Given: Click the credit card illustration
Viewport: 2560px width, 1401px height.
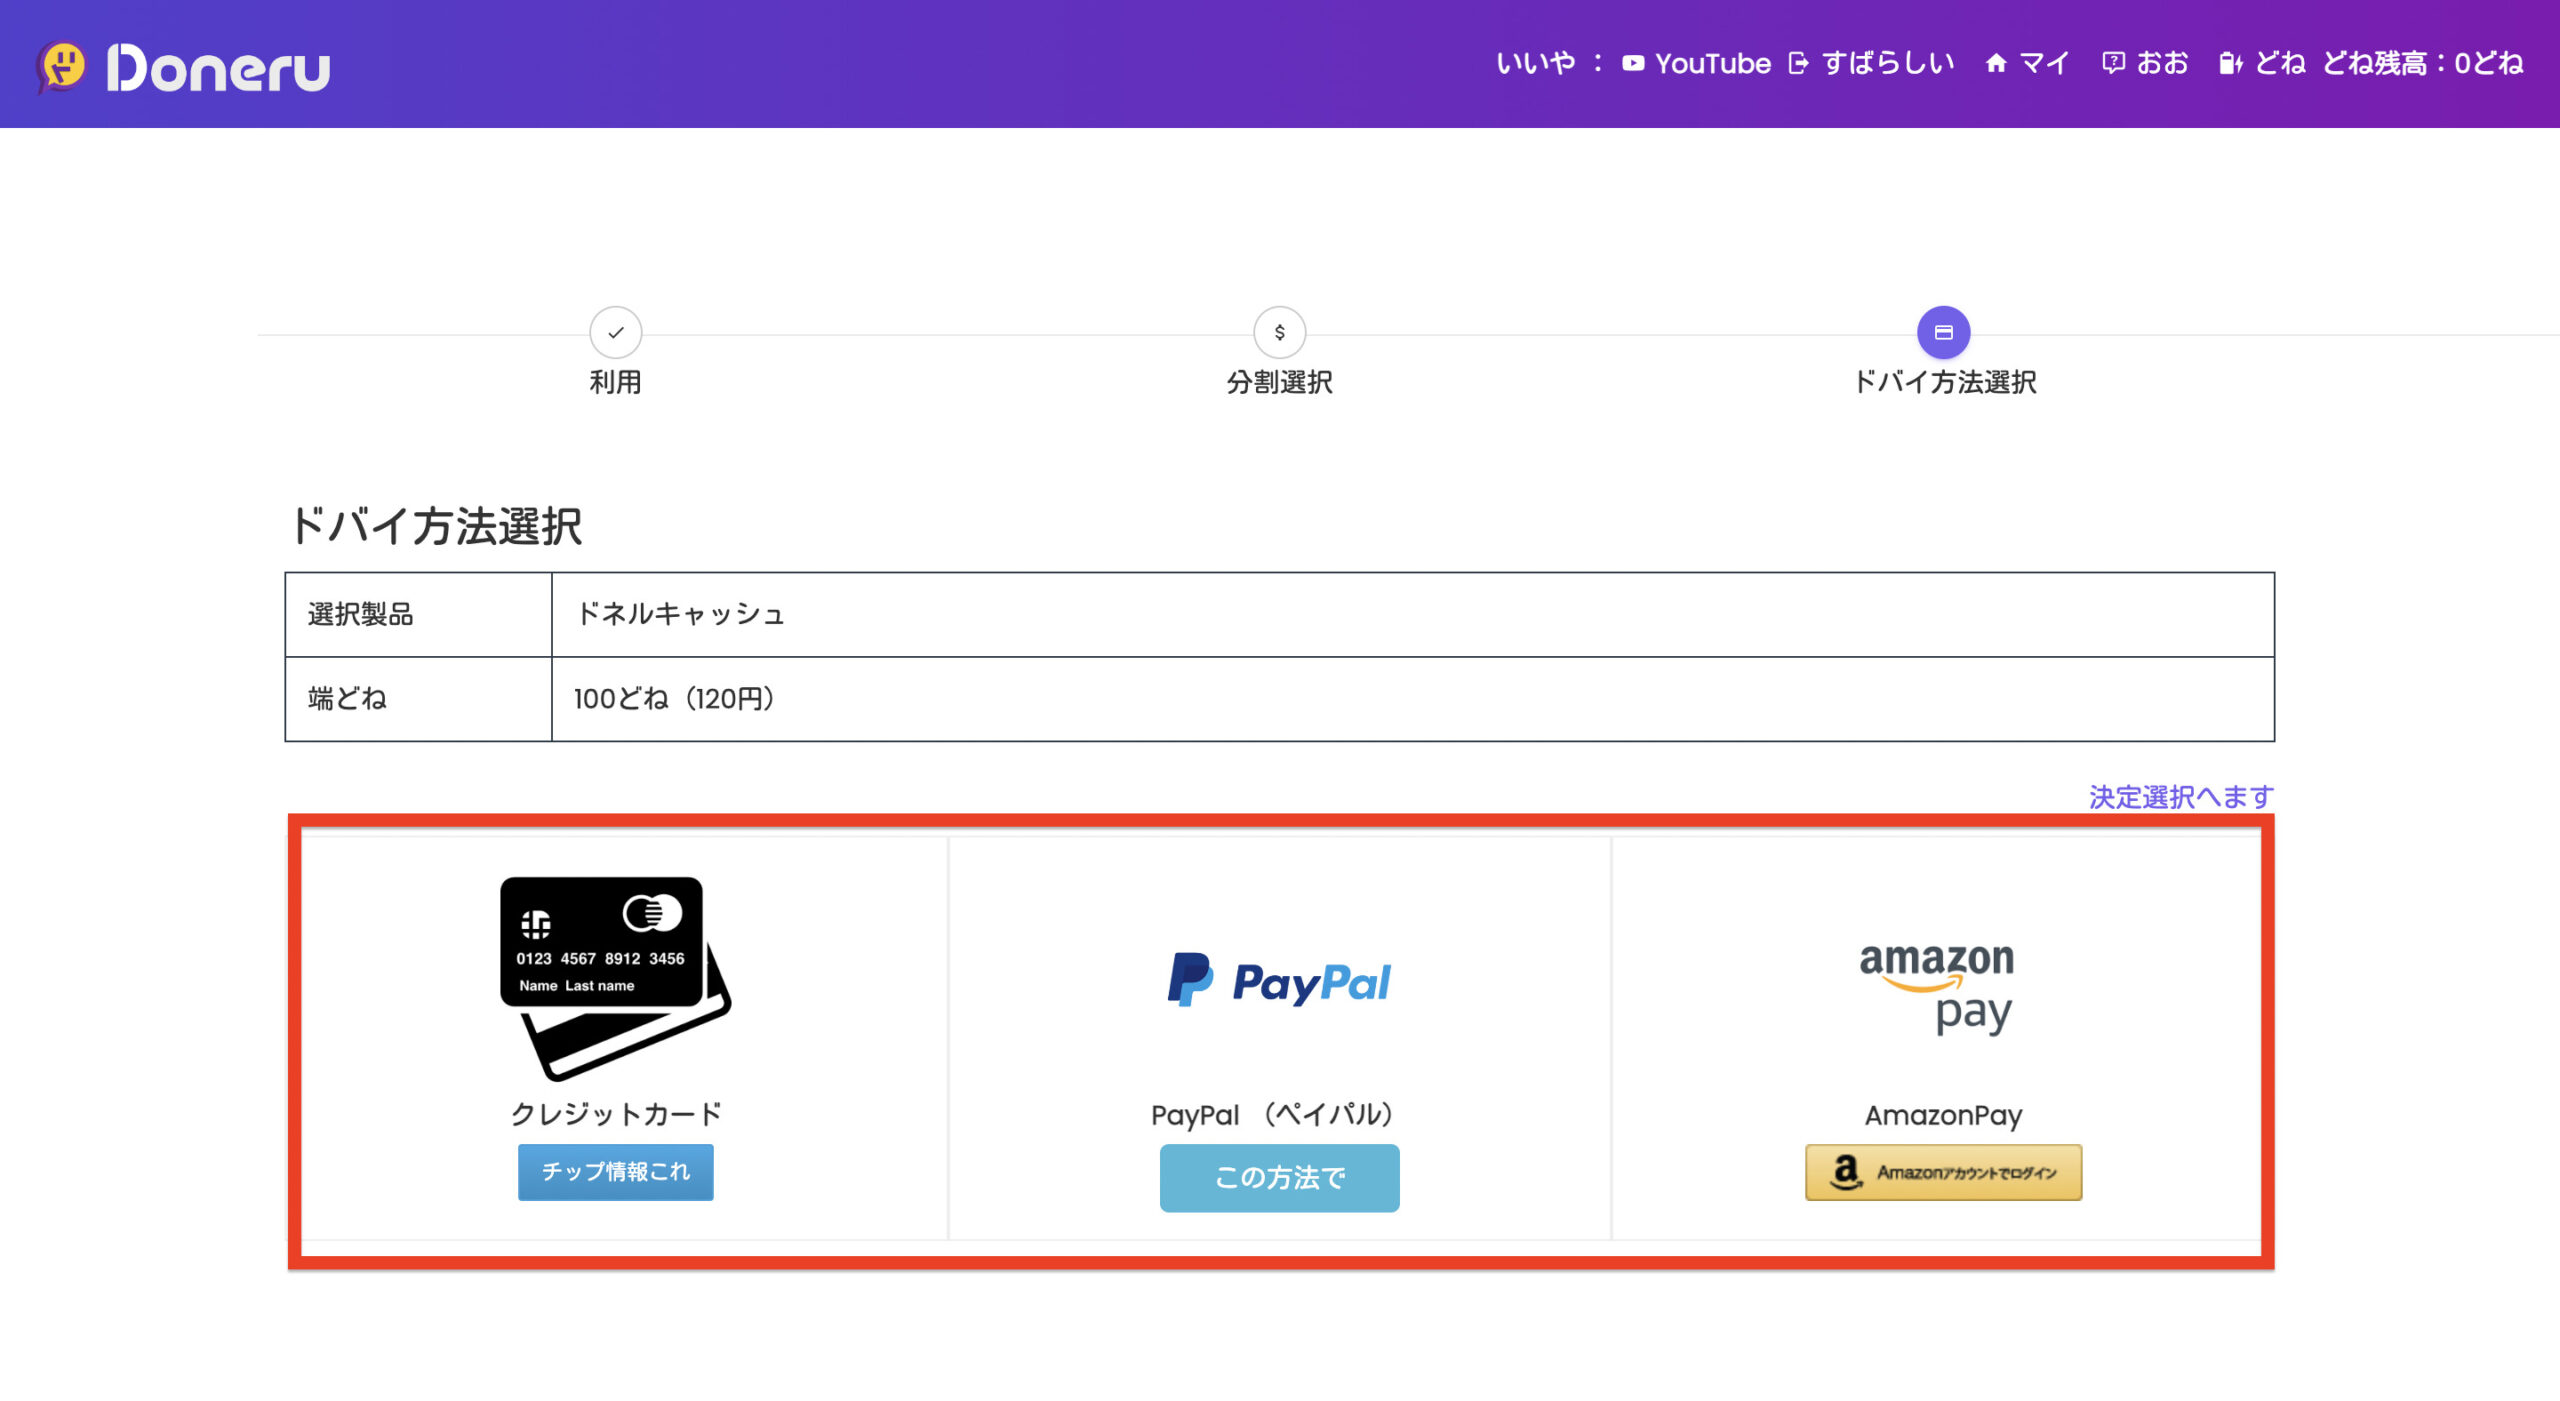Looking at the screenshot, I should point(615,979).
